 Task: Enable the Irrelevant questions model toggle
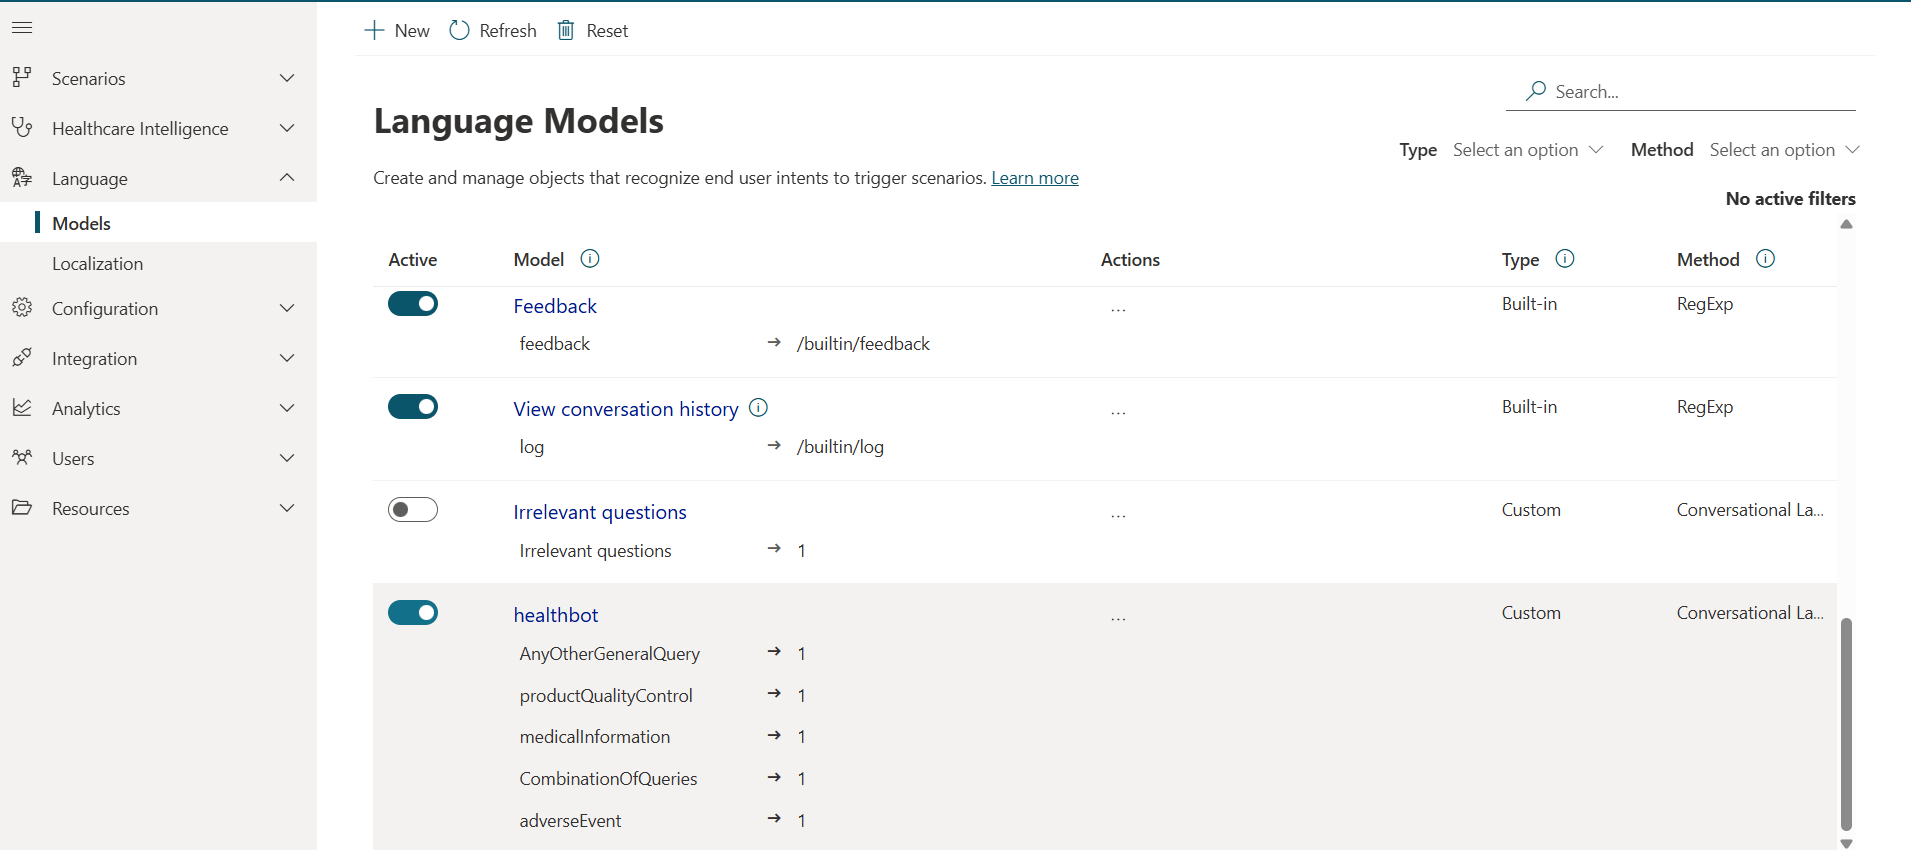point(413,510)
